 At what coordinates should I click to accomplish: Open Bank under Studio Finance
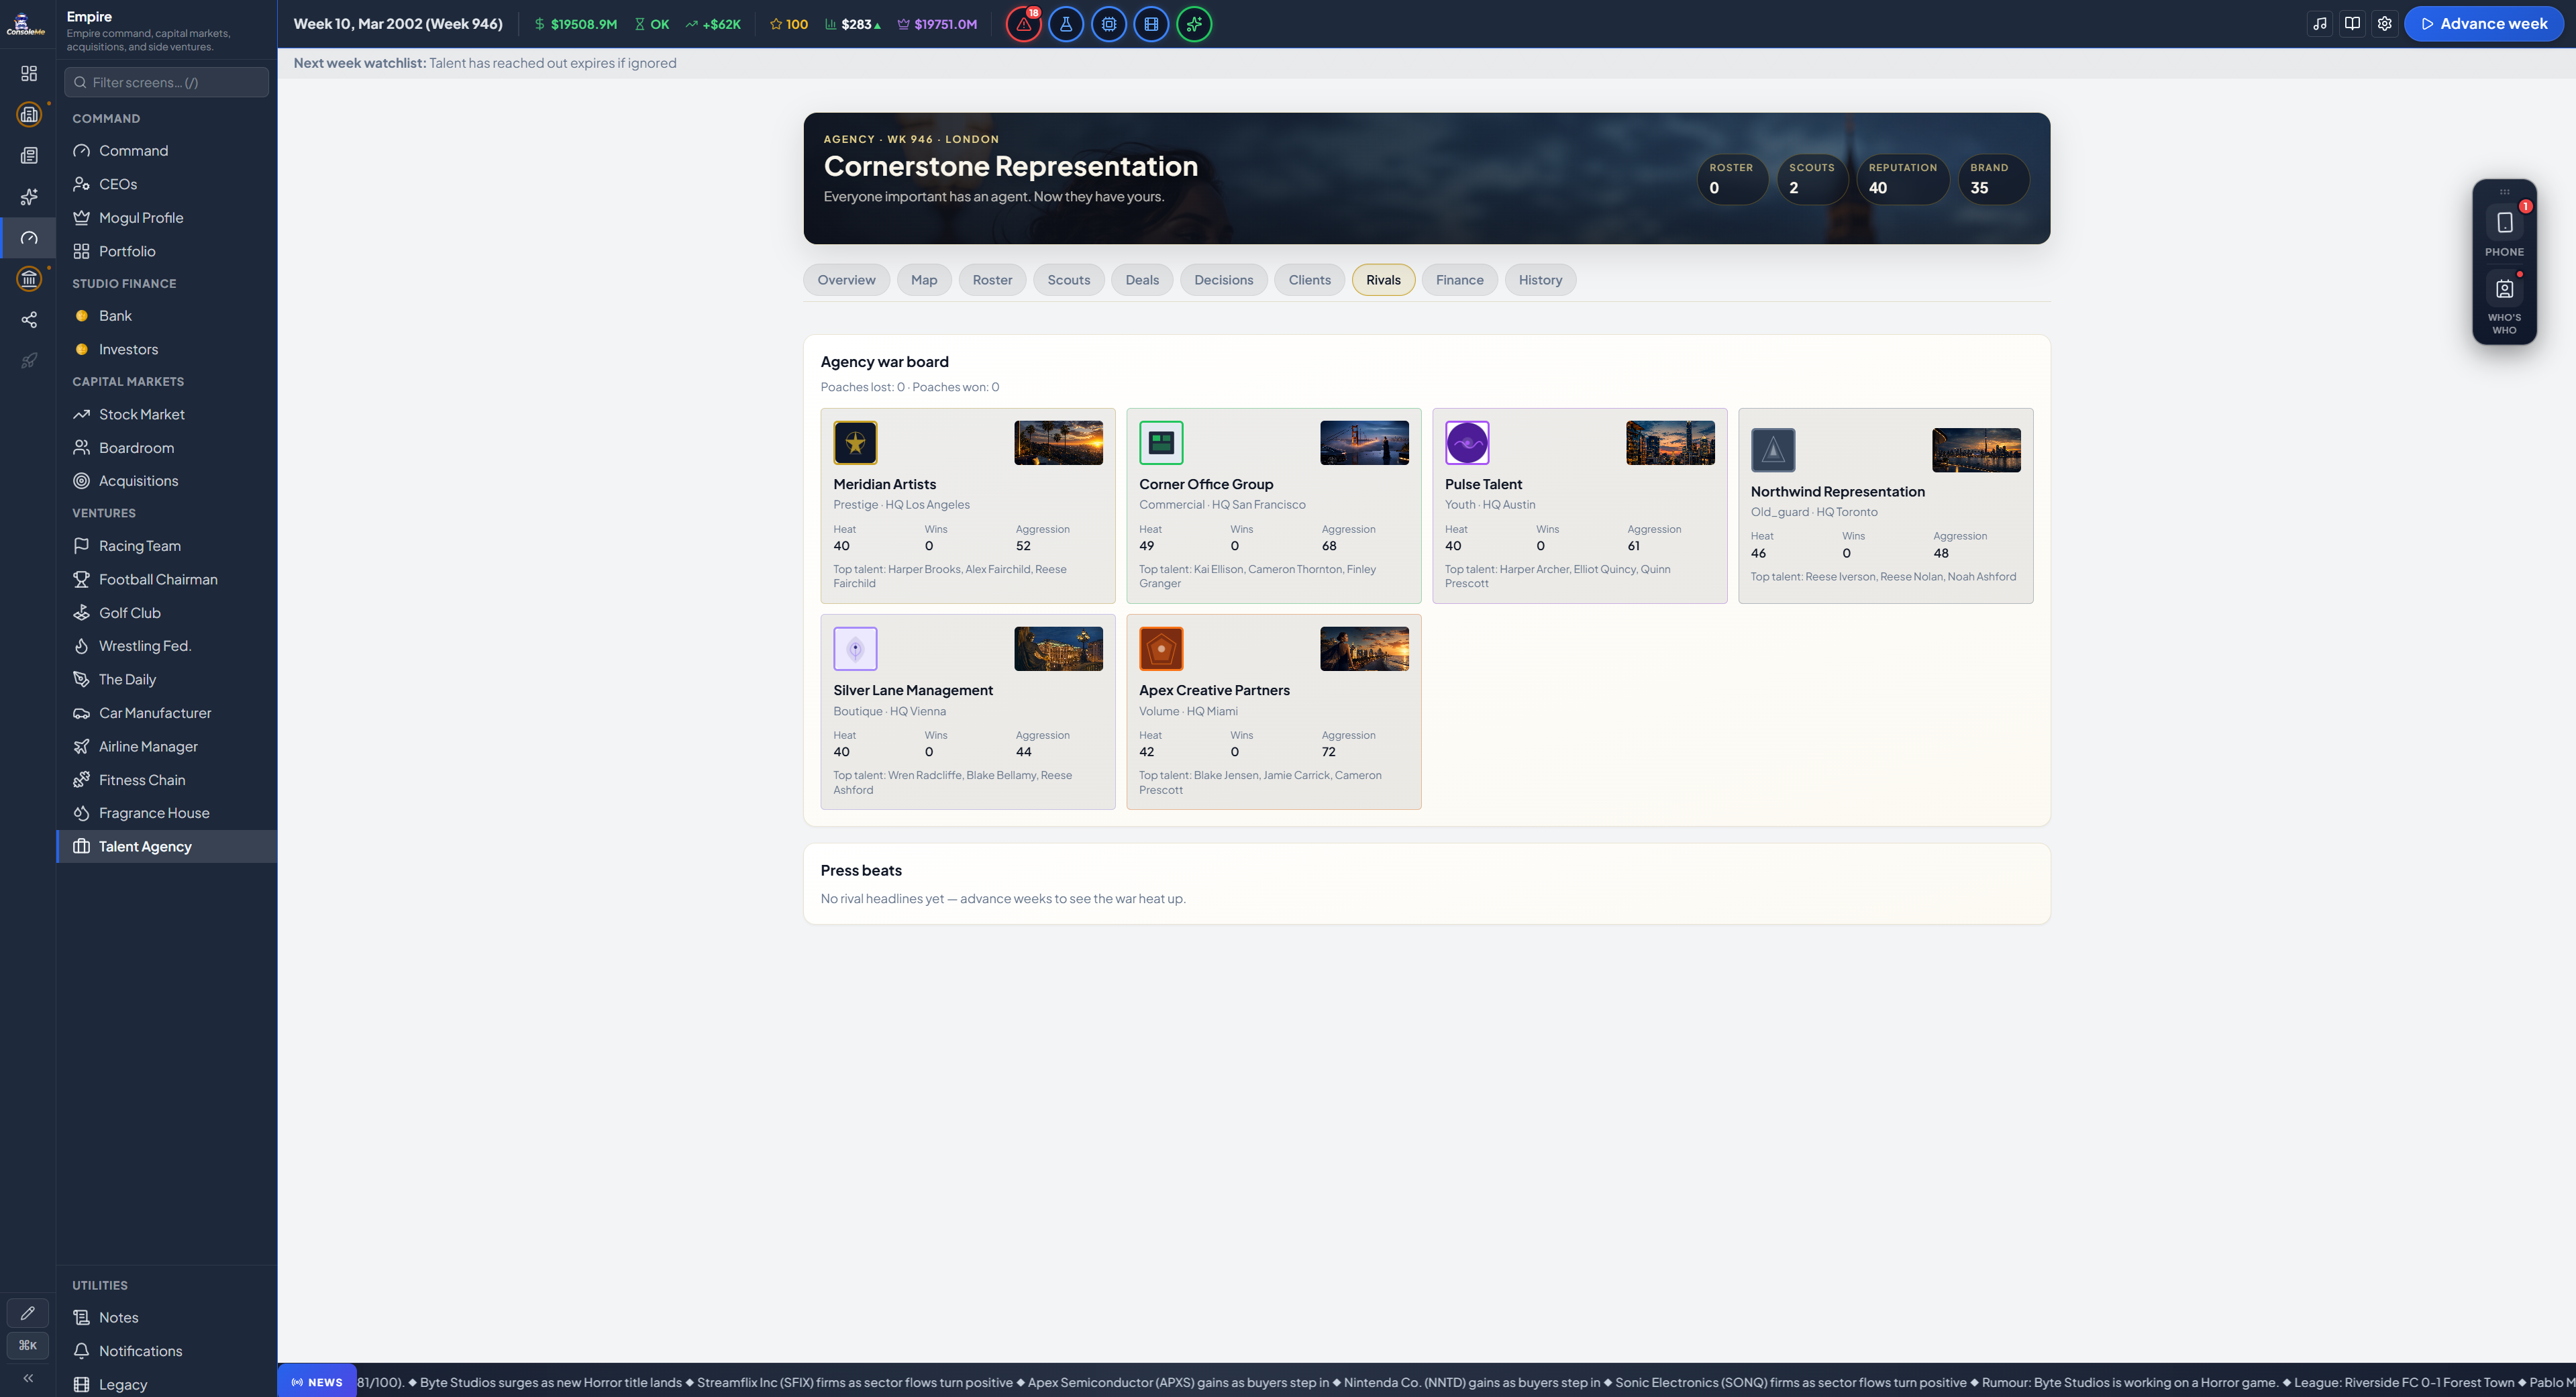pos(166,316)
